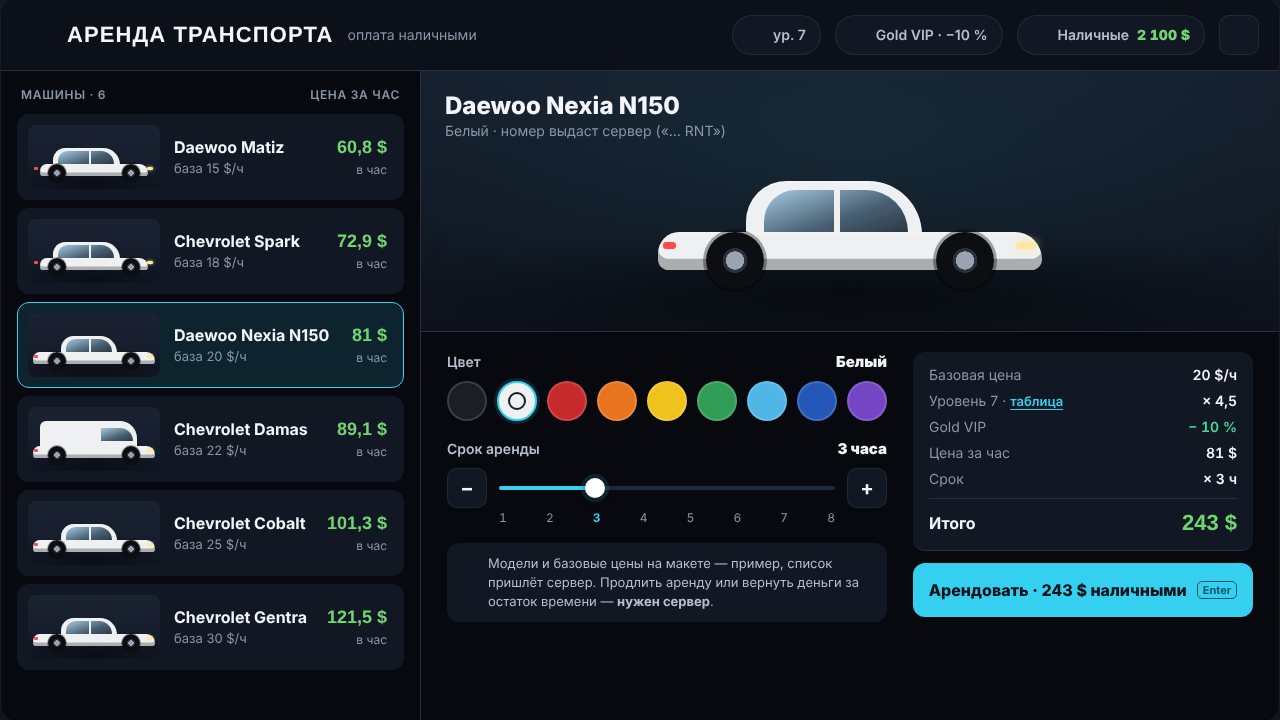Click the "ур. 7" level pill
The image size is (1280, 720).
tap(777, 35)
